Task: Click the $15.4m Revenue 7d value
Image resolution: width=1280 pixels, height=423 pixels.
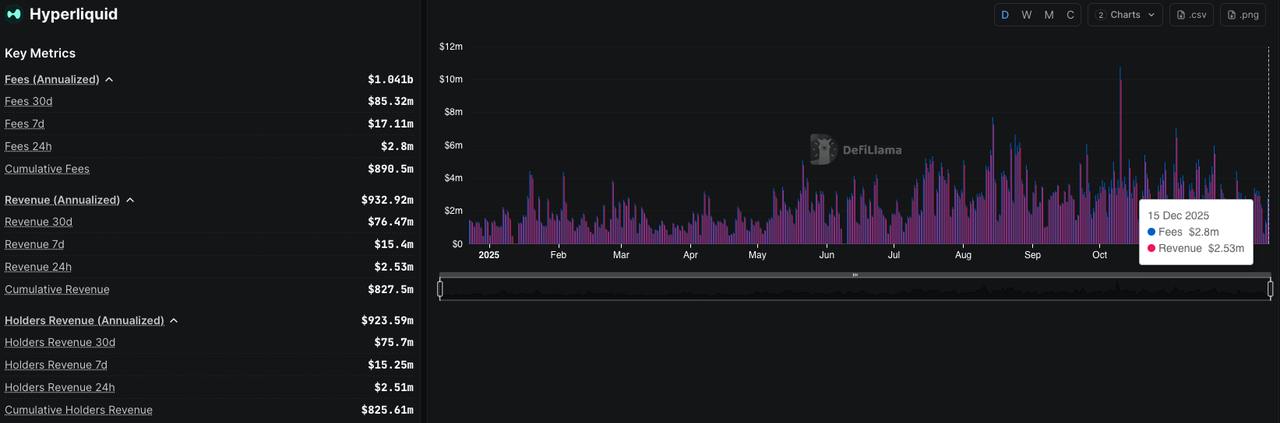Action: [x=393, y=245]
